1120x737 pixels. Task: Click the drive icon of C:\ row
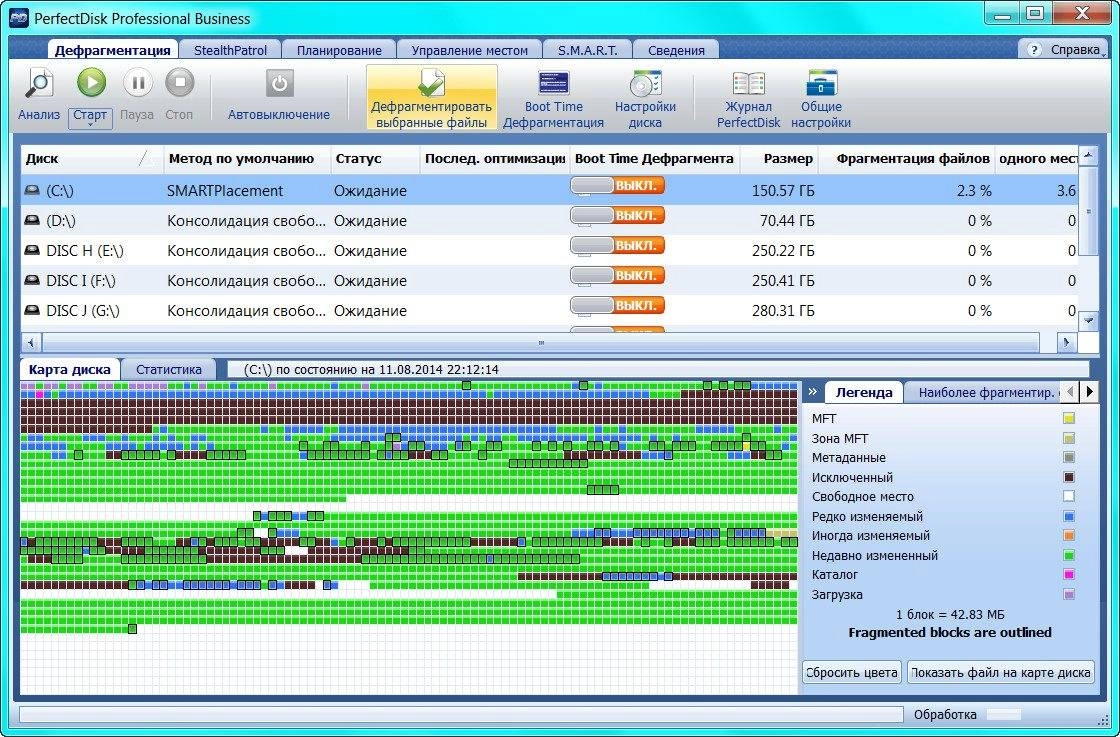(31, 191)
